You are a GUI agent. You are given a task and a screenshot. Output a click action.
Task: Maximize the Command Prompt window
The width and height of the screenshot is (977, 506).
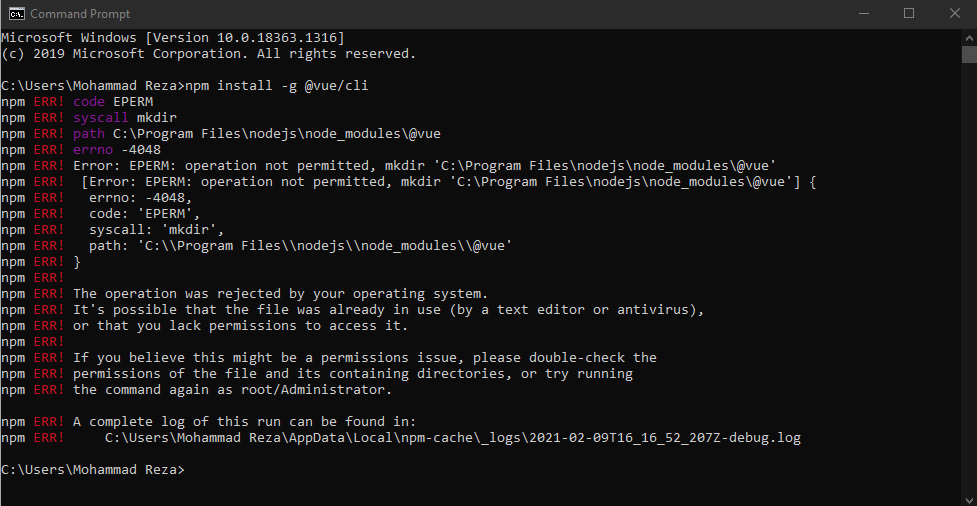click(909, 13)
